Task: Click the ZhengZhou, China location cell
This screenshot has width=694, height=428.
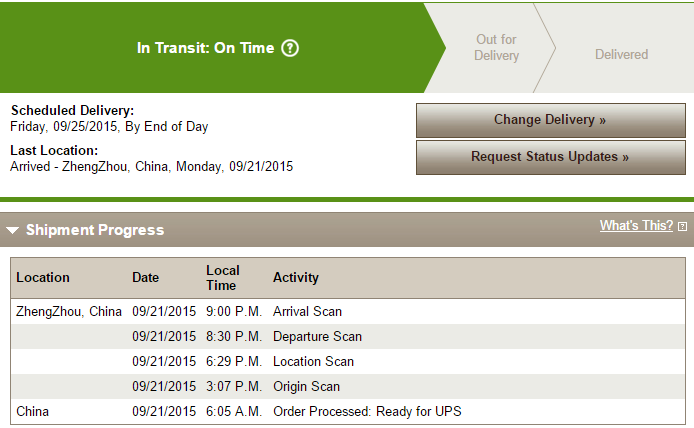Action: [69, 312]
